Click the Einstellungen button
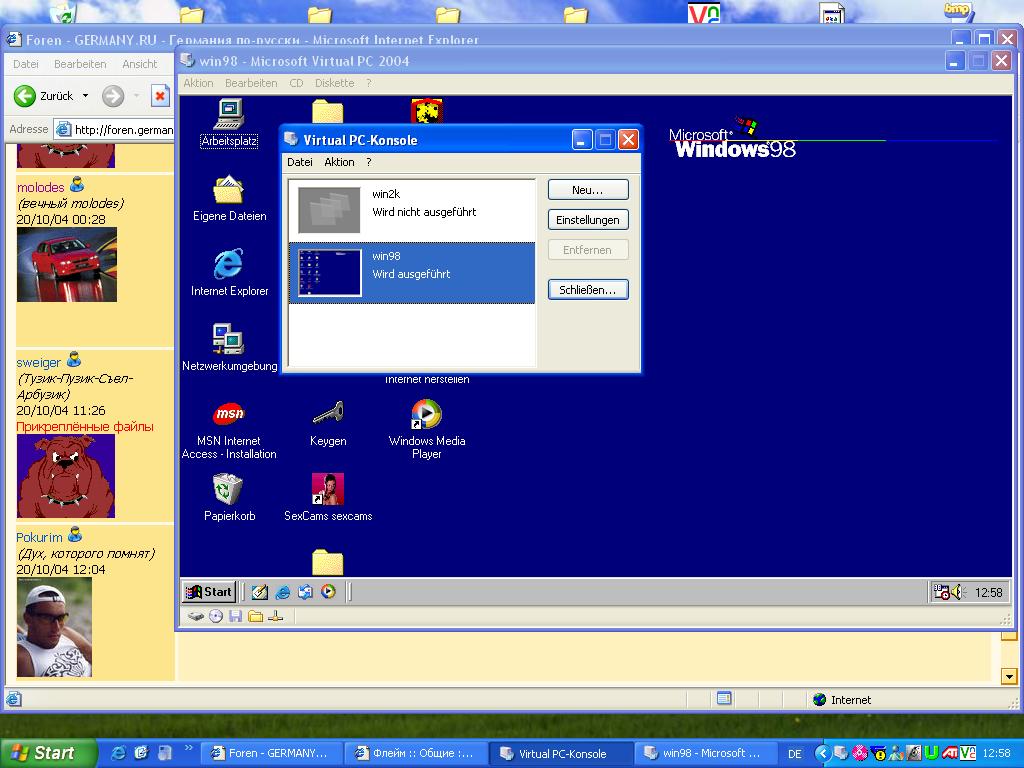1024x768 pixels. point(588,220)
